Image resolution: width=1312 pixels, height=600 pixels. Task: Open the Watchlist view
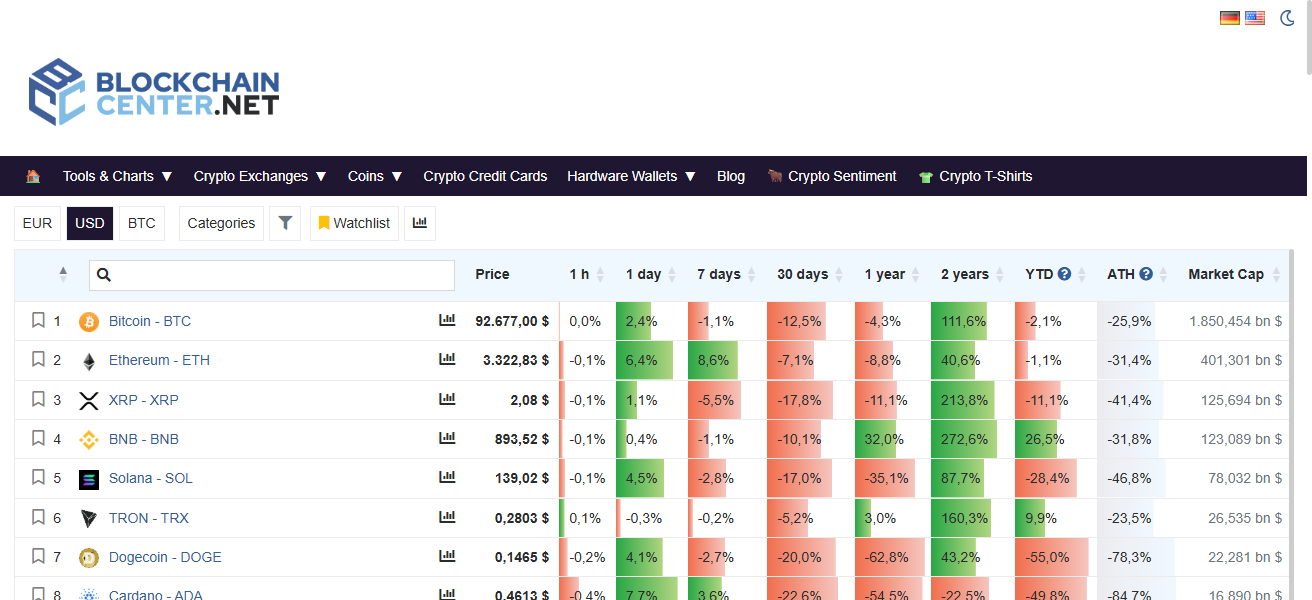point(354,223)
